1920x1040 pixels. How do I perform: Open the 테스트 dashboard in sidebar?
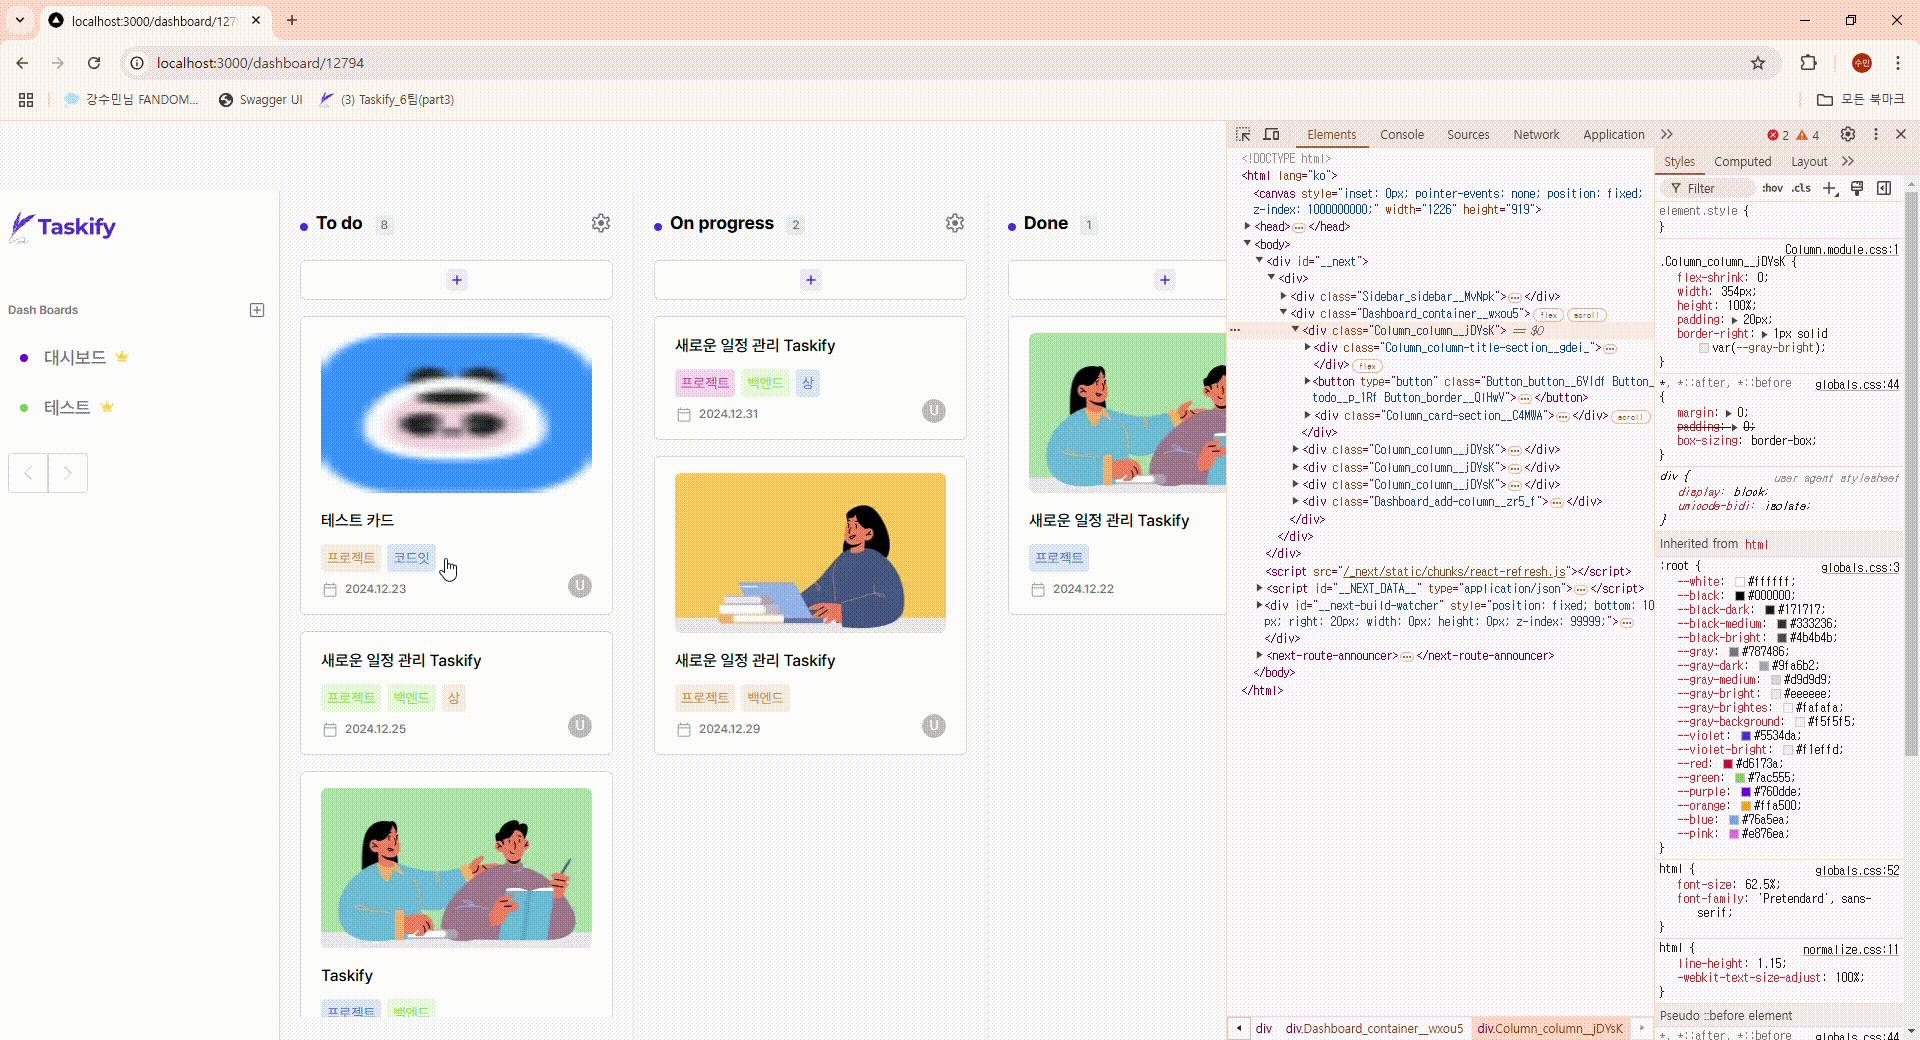click(x=67, y=407)
